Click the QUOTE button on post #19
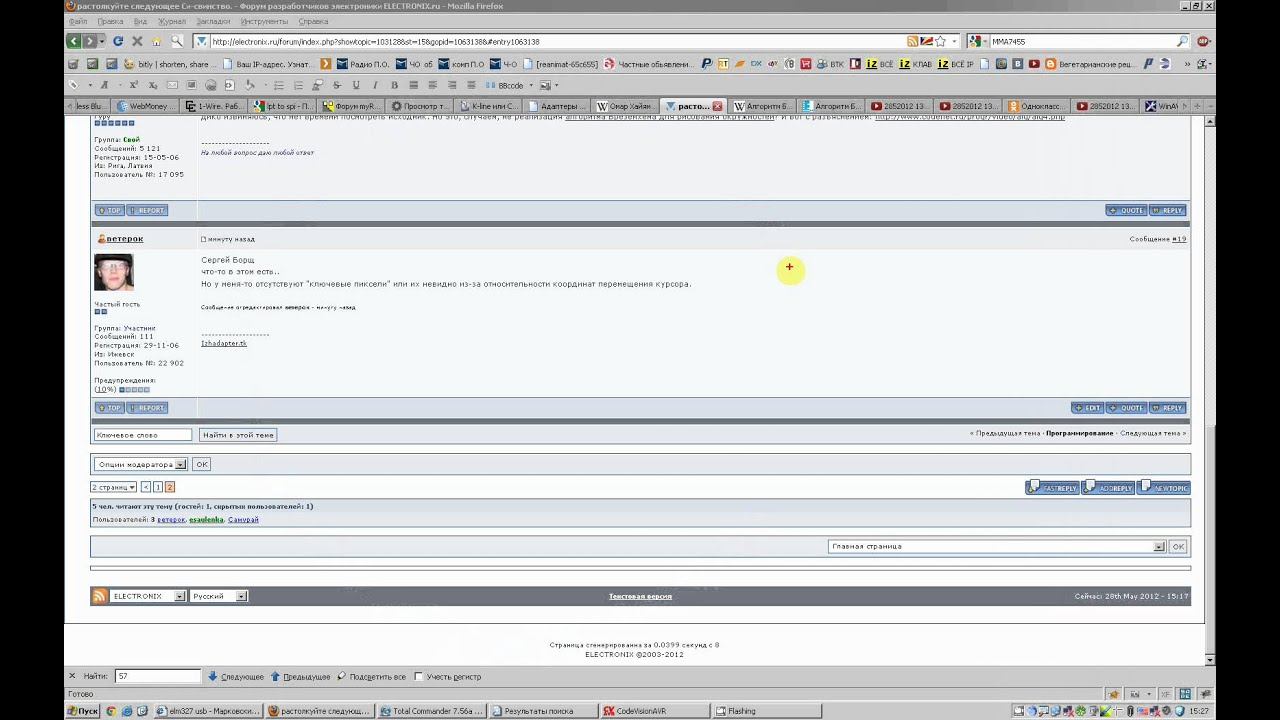 click(1127, 408)
